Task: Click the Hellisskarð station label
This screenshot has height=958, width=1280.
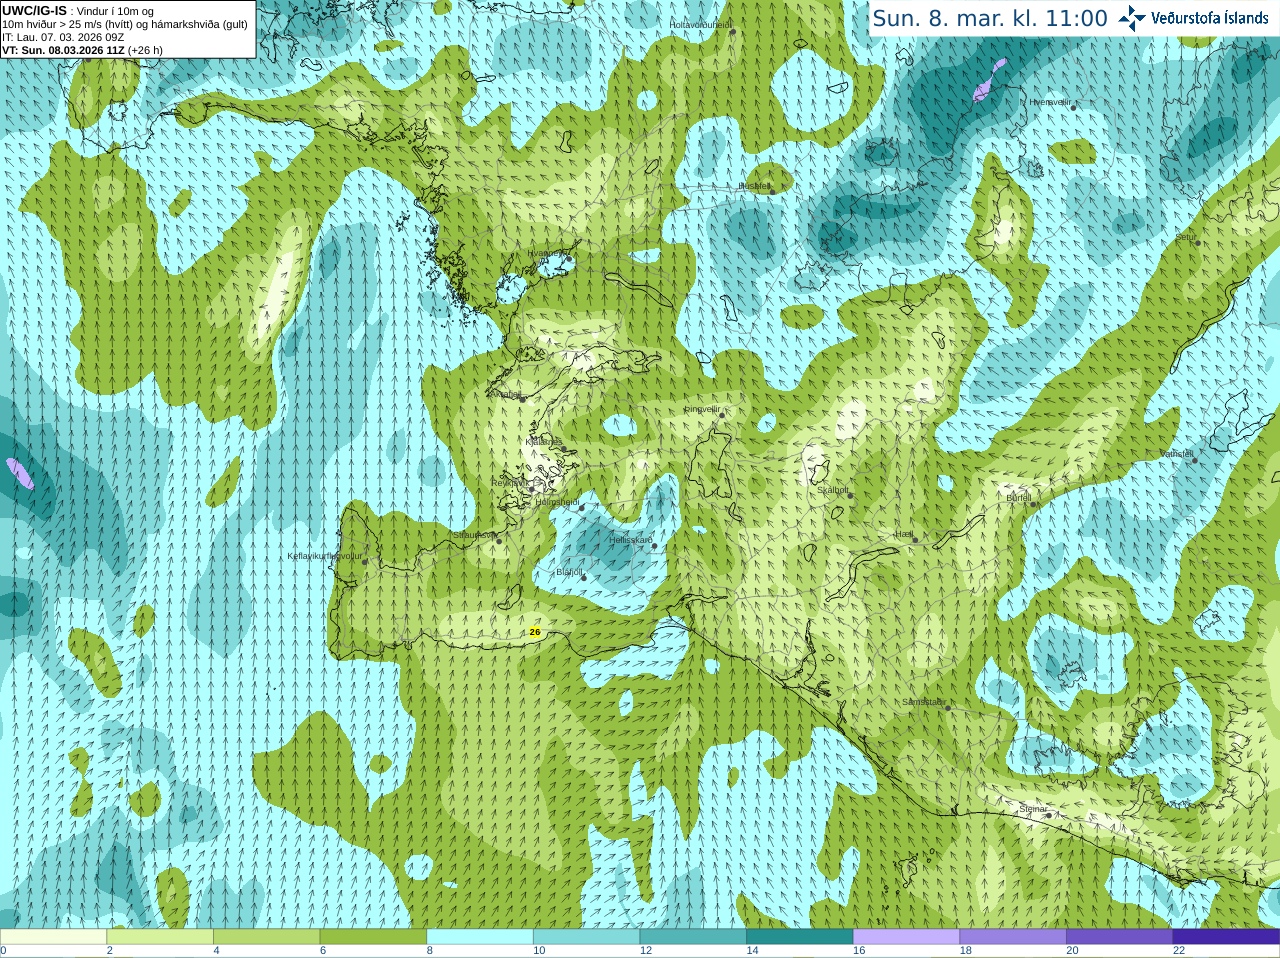Action: click(x=631, y=540)
